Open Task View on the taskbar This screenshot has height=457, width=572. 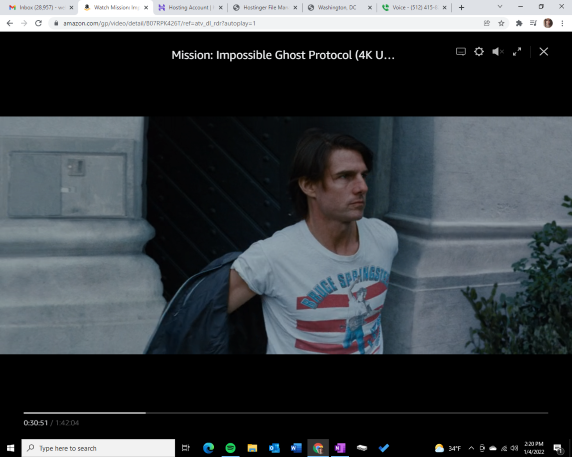tap(186, 448)
